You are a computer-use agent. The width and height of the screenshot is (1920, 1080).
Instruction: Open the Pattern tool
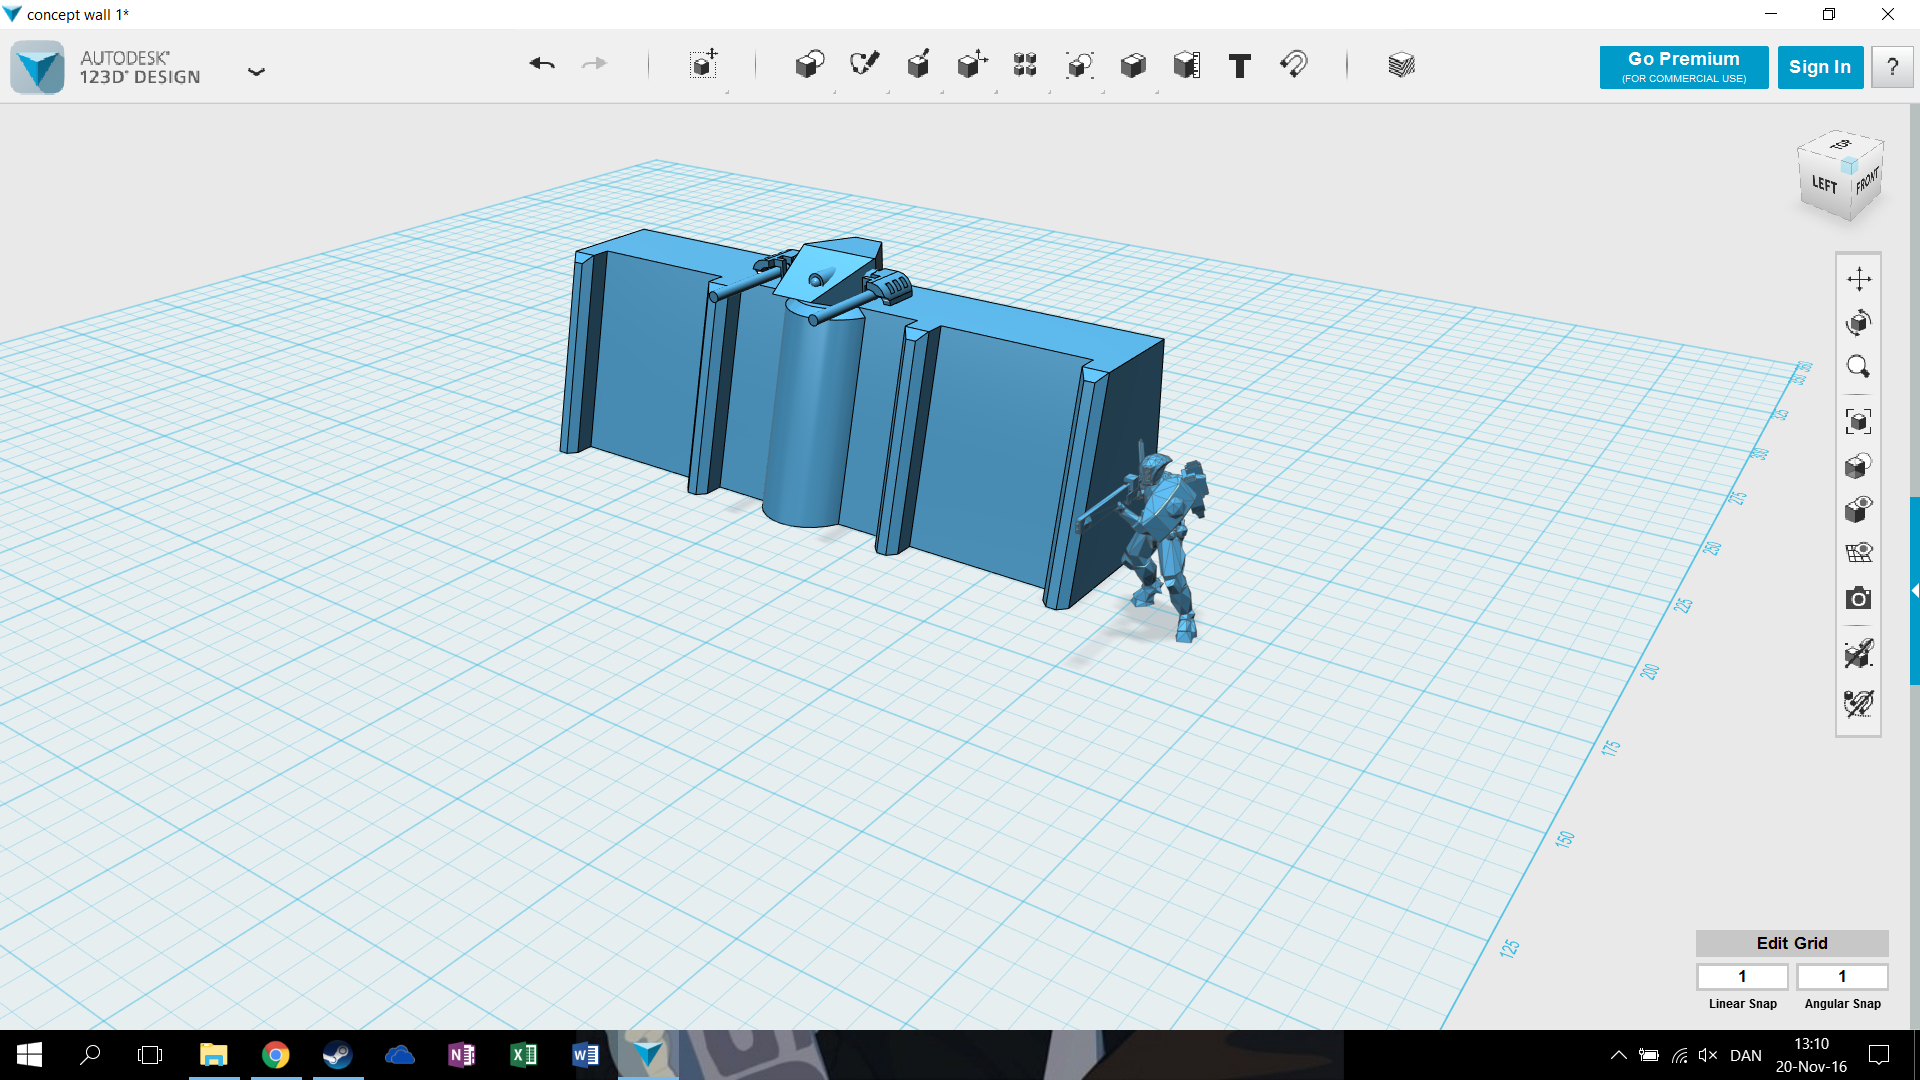[x=1025, y=65]
